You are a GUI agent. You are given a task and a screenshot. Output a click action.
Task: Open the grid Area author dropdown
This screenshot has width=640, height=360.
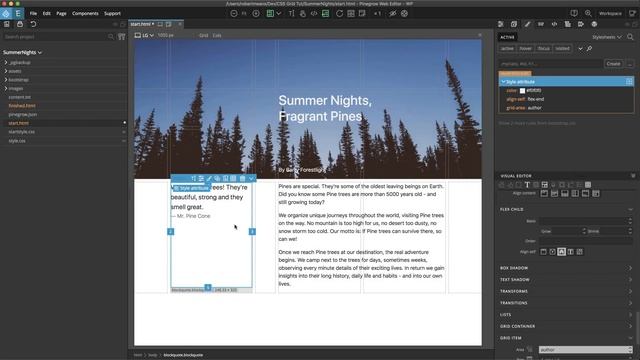585,350
